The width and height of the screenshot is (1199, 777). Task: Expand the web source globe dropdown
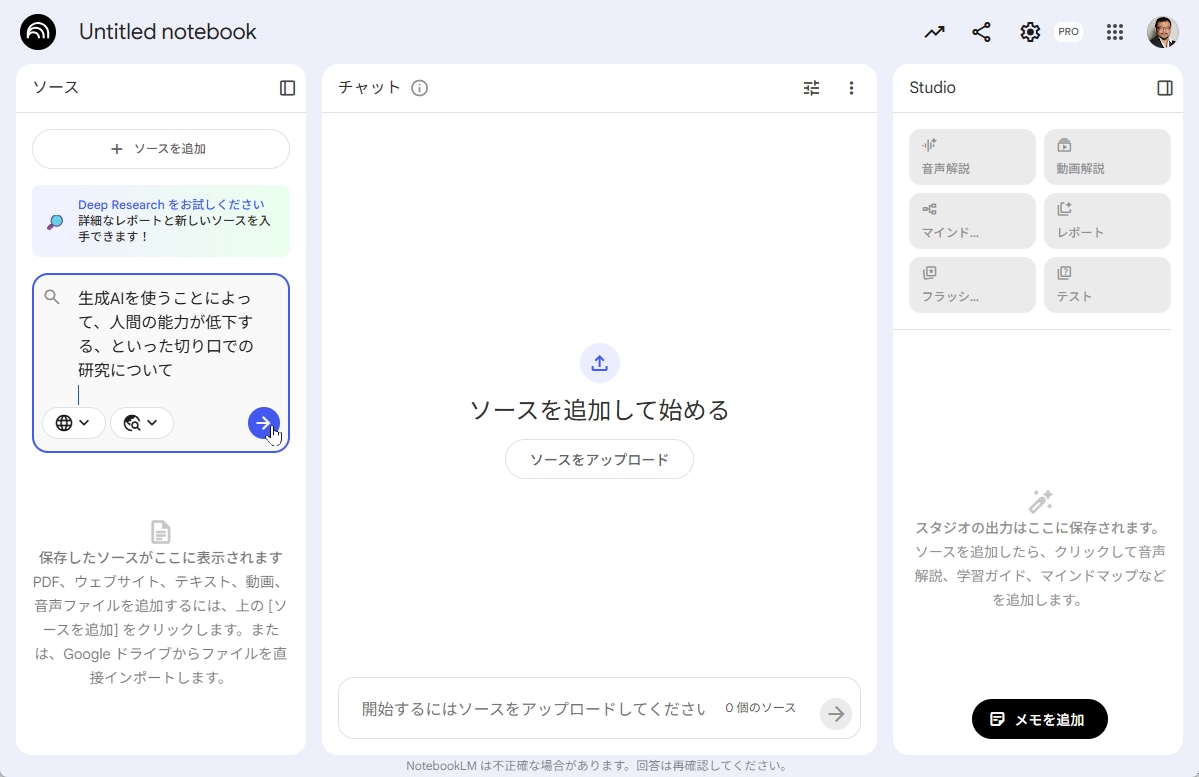(73, 423)
